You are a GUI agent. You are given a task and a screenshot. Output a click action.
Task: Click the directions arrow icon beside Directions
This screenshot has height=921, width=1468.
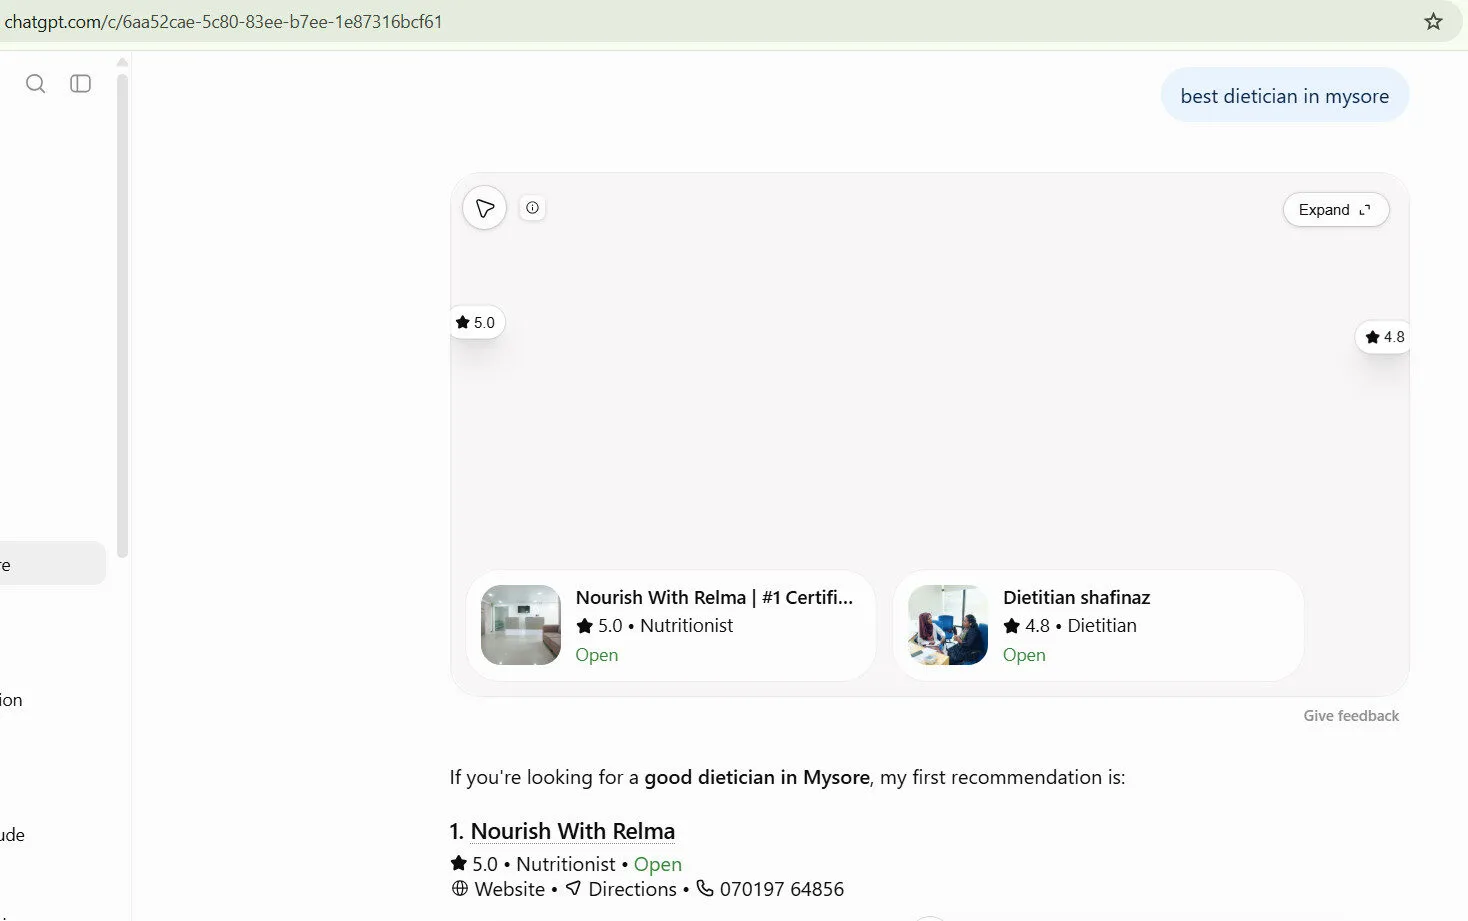[x=573, y=888]
